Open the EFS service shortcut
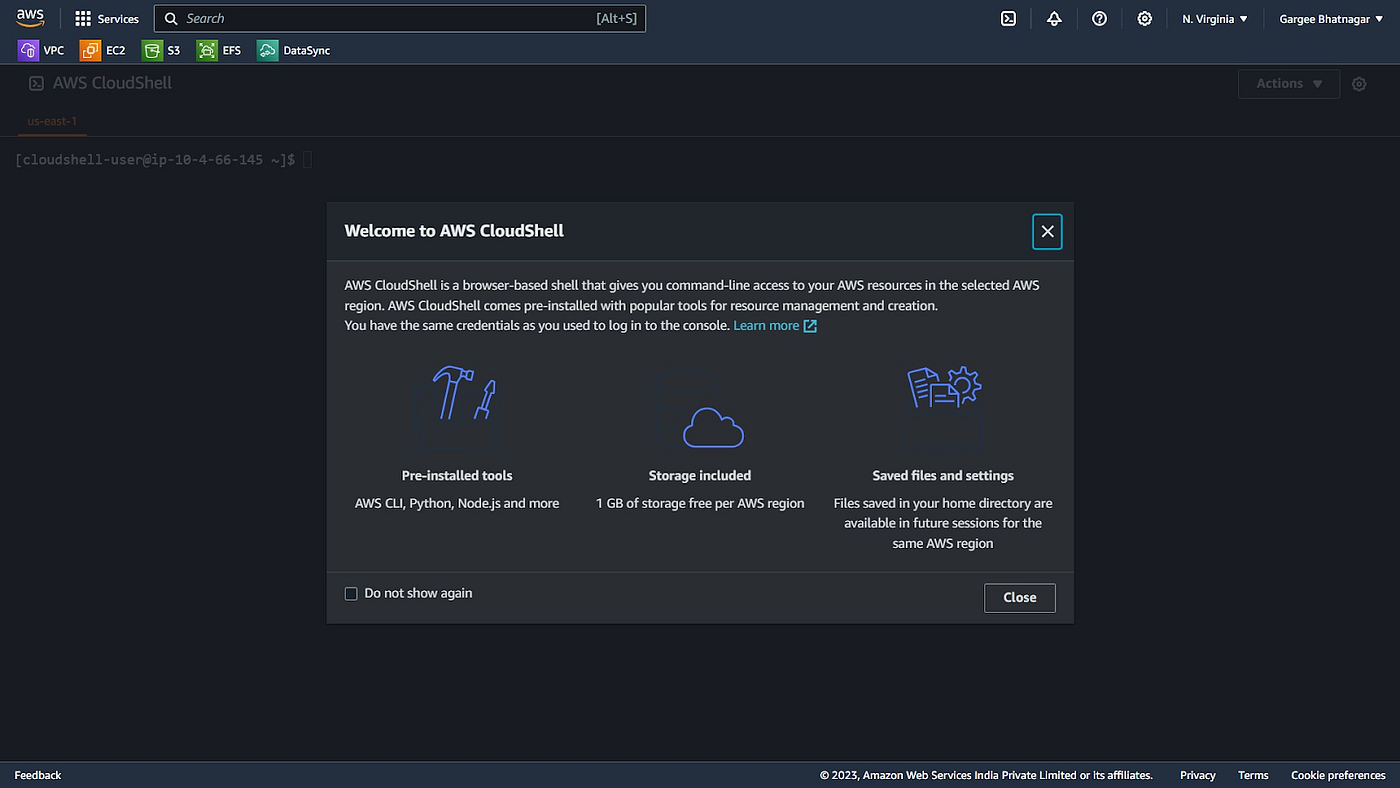Image resolution: width=1400 pixels, height=788 pixels. [x=220, y=50]
